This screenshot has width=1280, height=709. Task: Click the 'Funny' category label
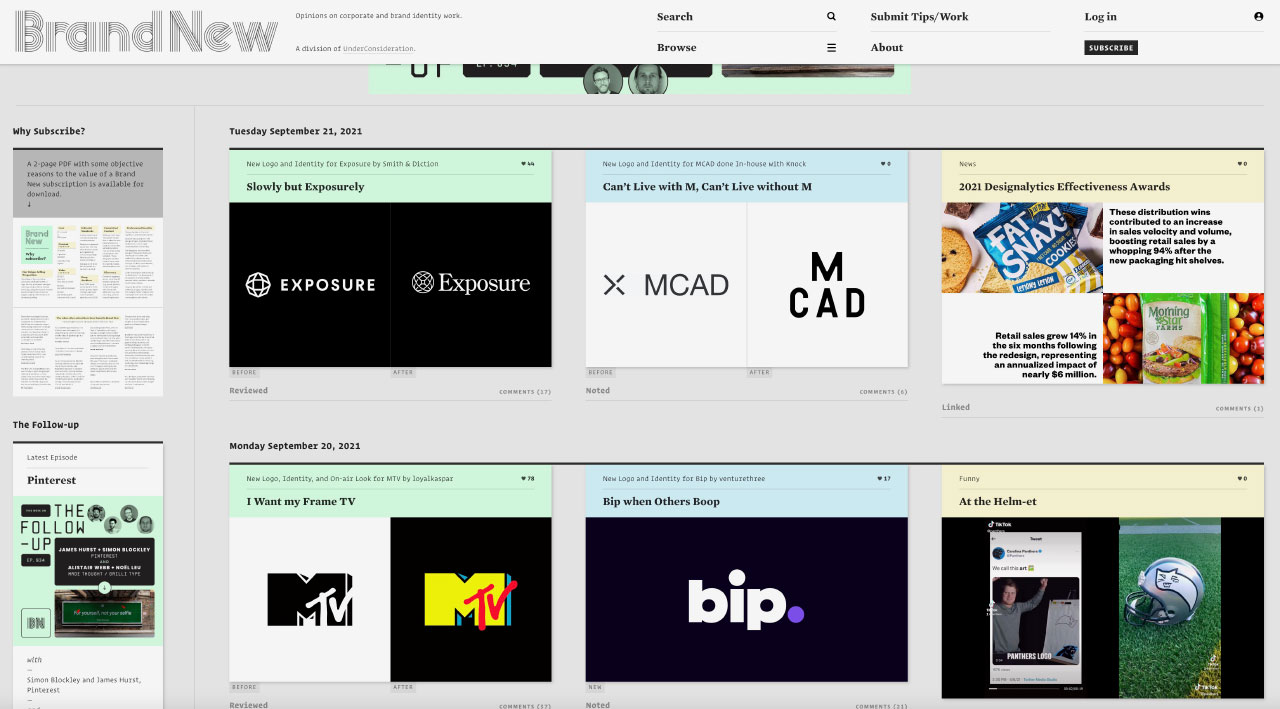click(x=969, y=479)
